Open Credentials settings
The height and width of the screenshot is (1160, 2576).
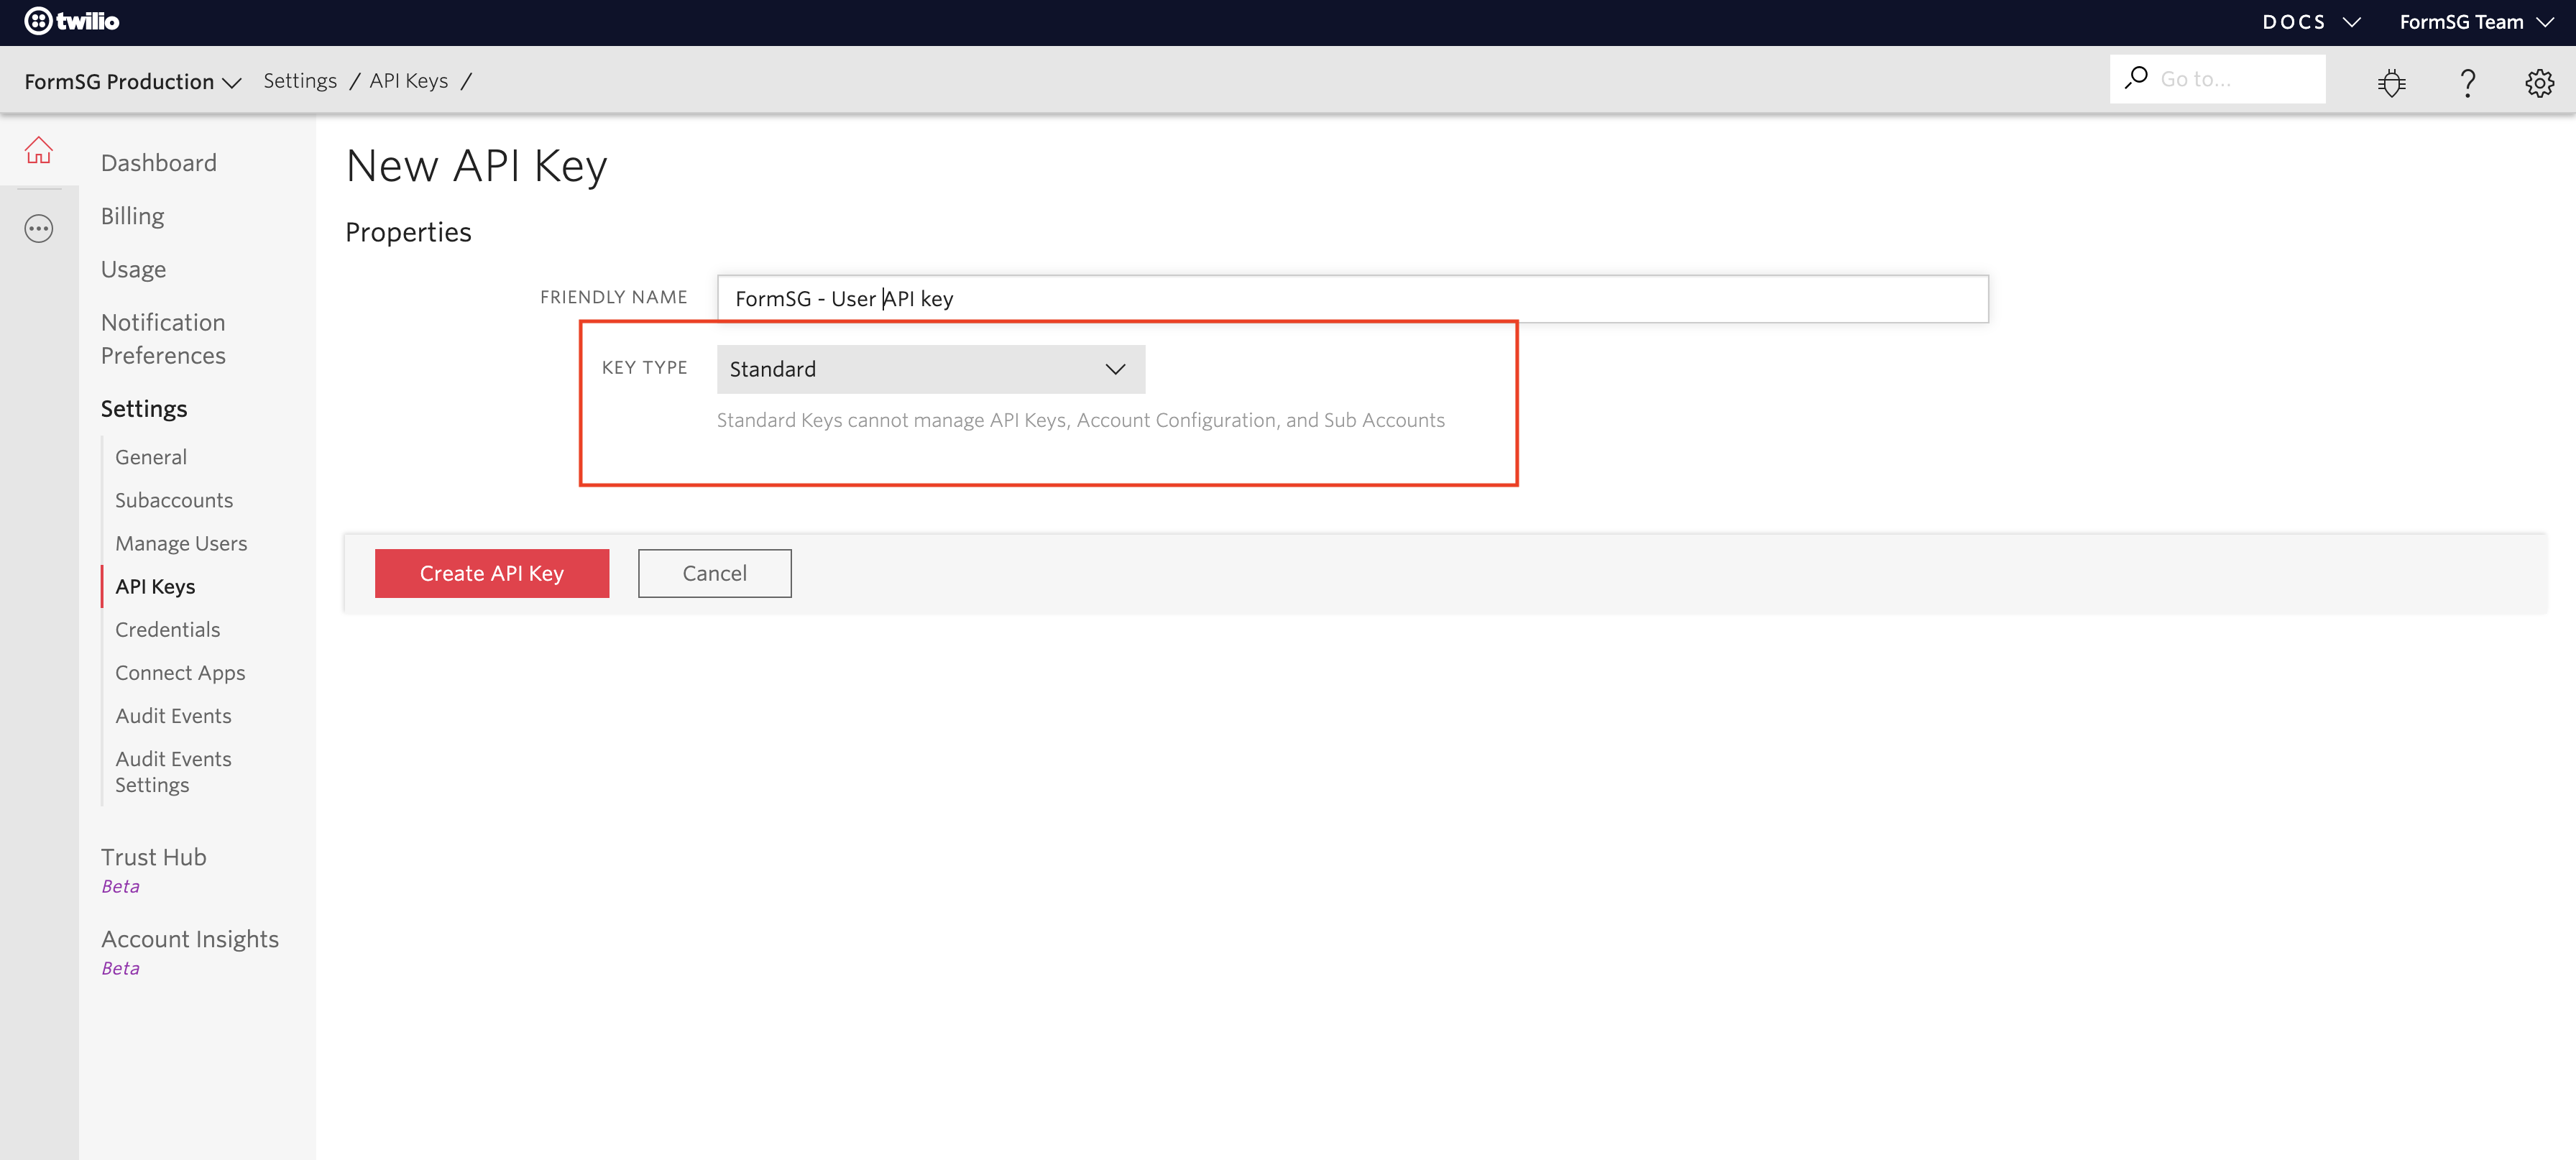click(167, 630)
